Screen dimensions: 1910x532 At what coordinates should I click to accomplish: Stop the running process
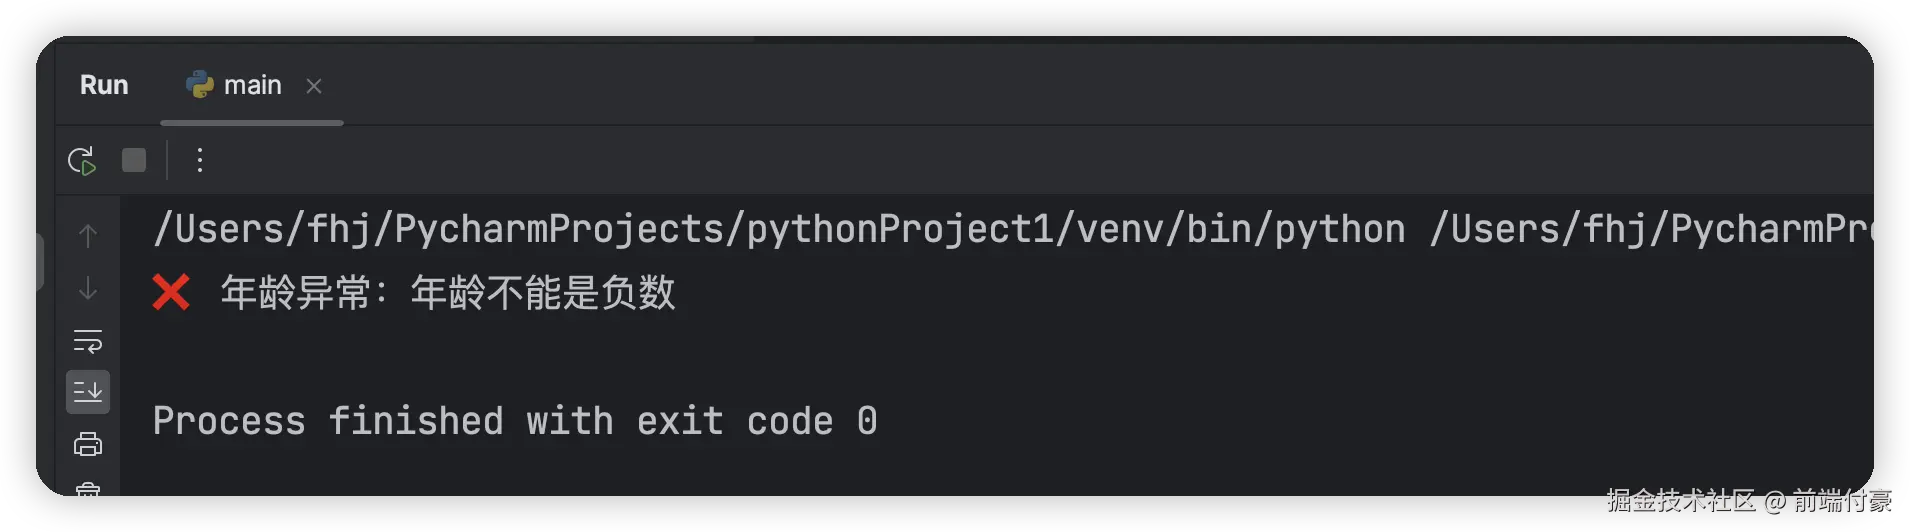134,161
